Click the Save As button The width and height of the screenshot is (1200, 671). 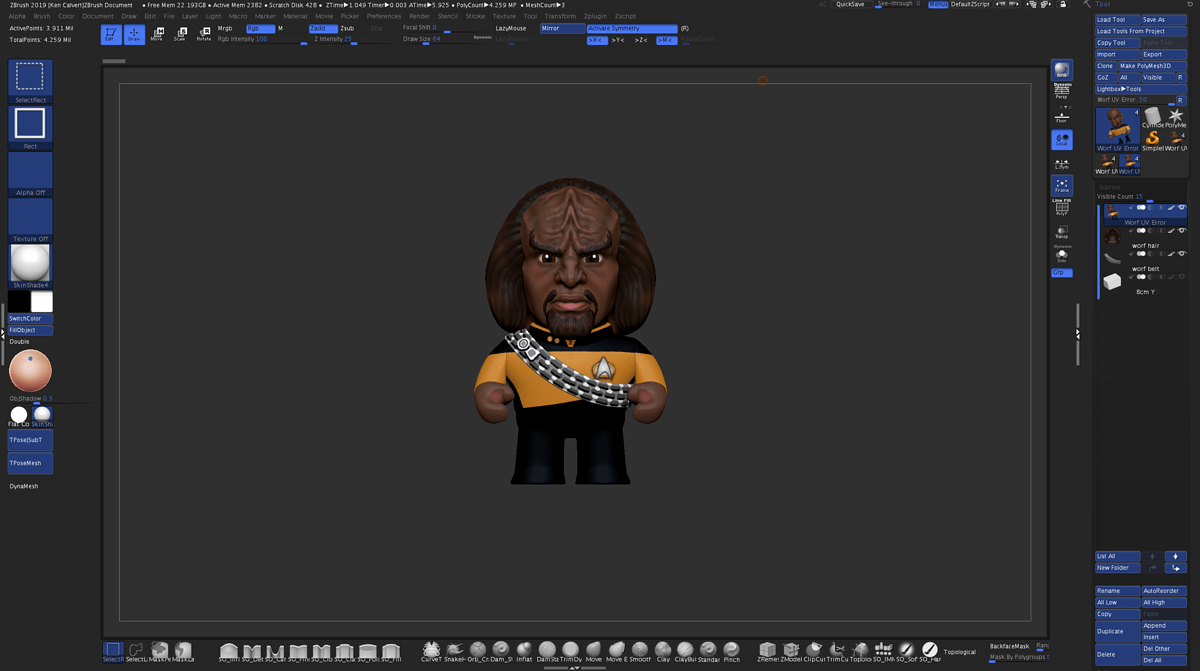pyautogui.click(x=1163, y=20)
